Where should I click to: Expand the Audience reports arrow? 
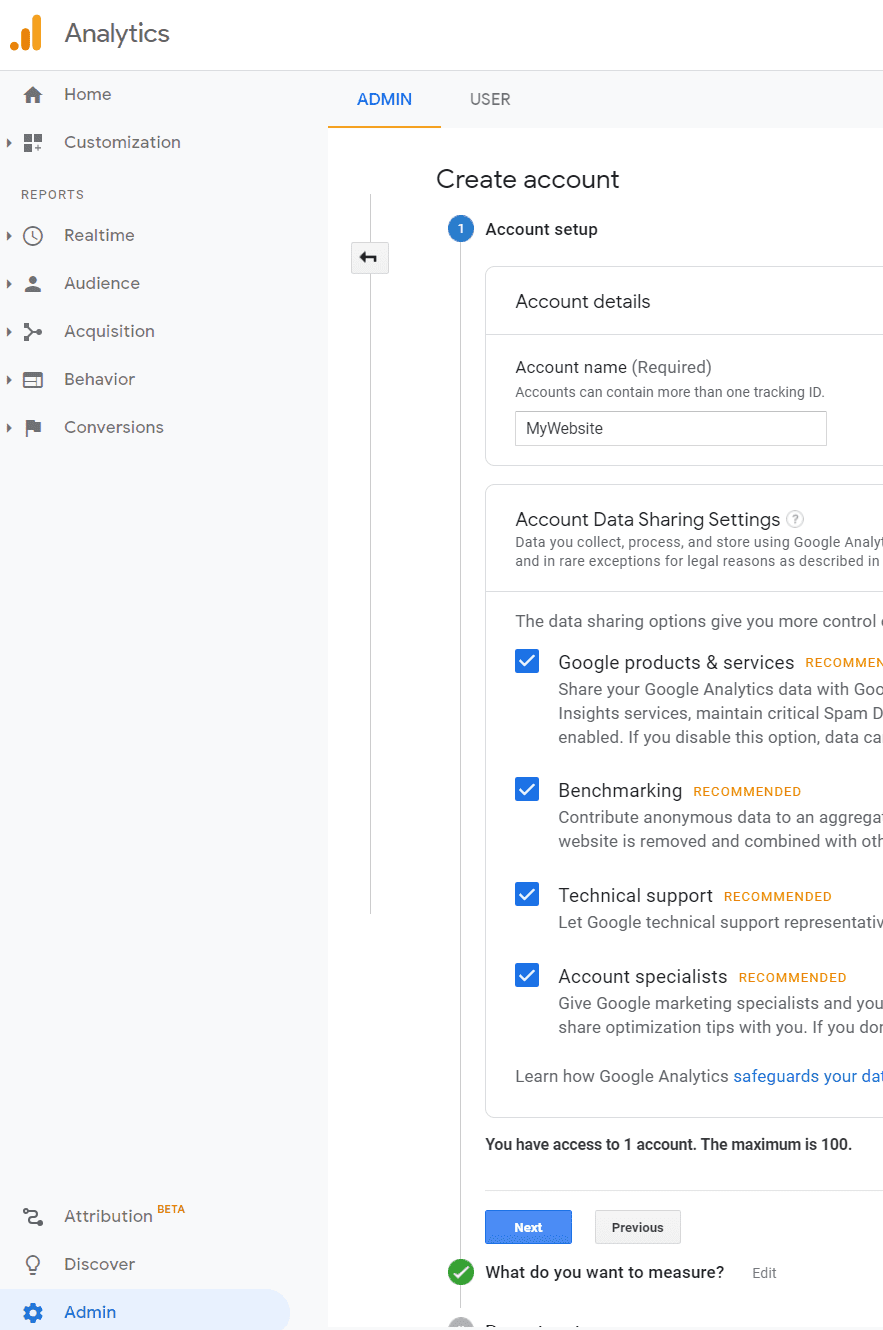point(9,284)
